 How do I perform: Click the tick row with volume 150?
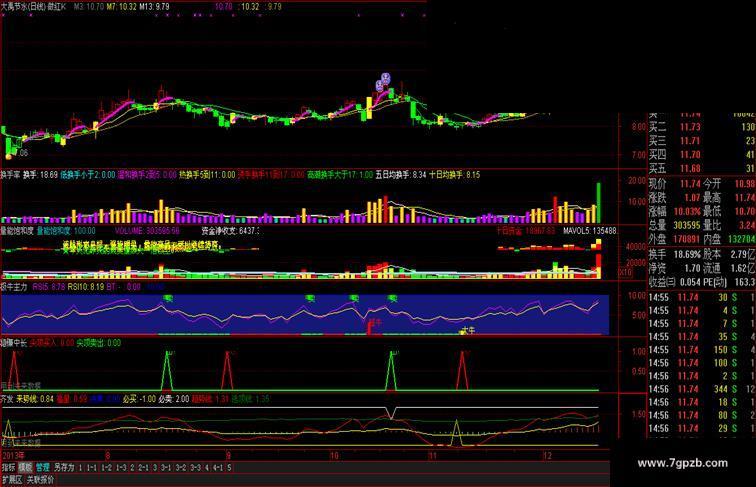coord(702,350)
